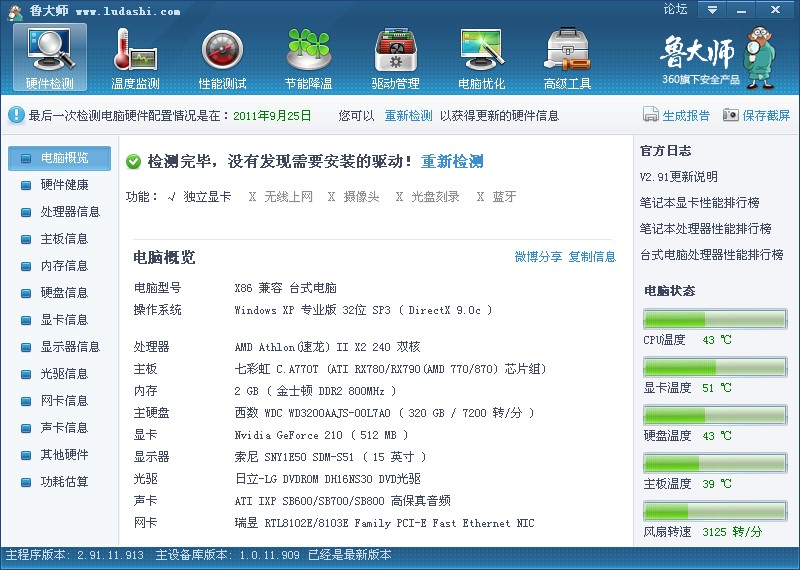
Task: Click monitor value 索尼 SDM-S51
Action: coord(330,457)
